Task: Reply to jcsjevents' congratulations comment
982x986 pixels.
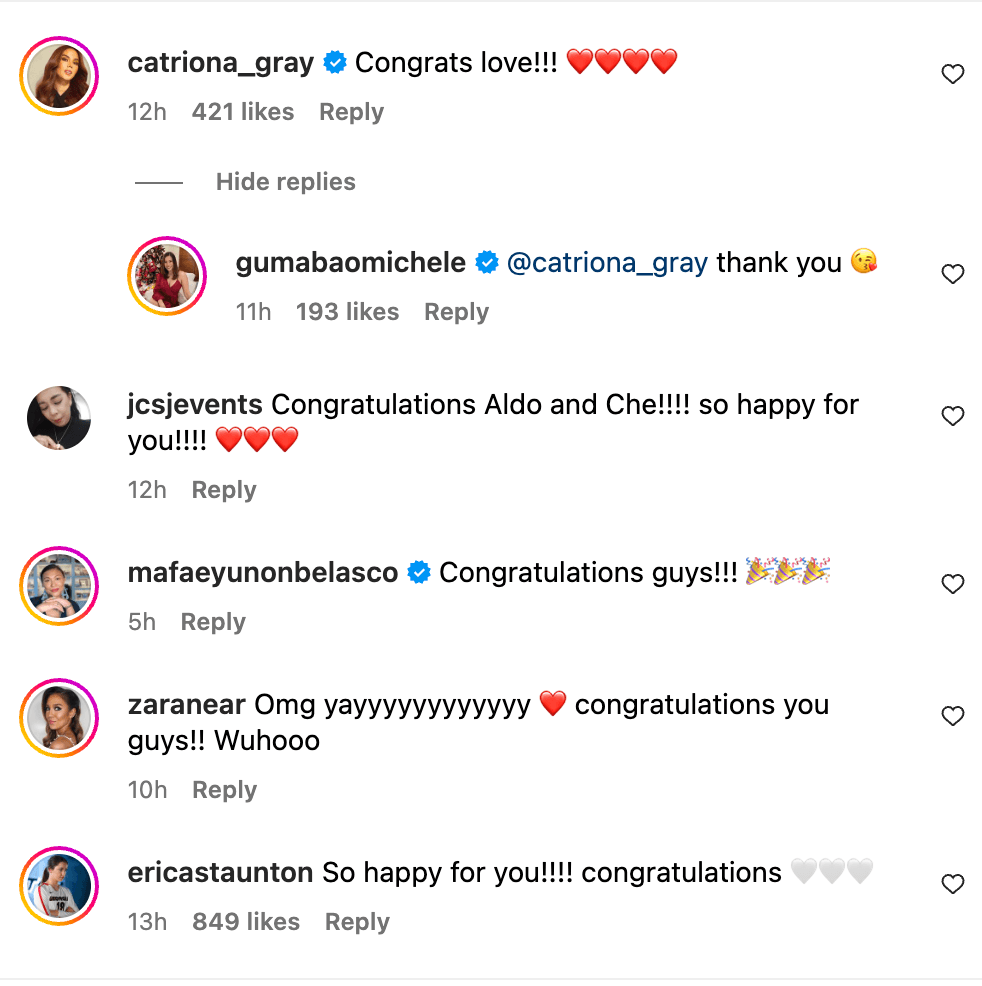Action: tap(224, 490)
